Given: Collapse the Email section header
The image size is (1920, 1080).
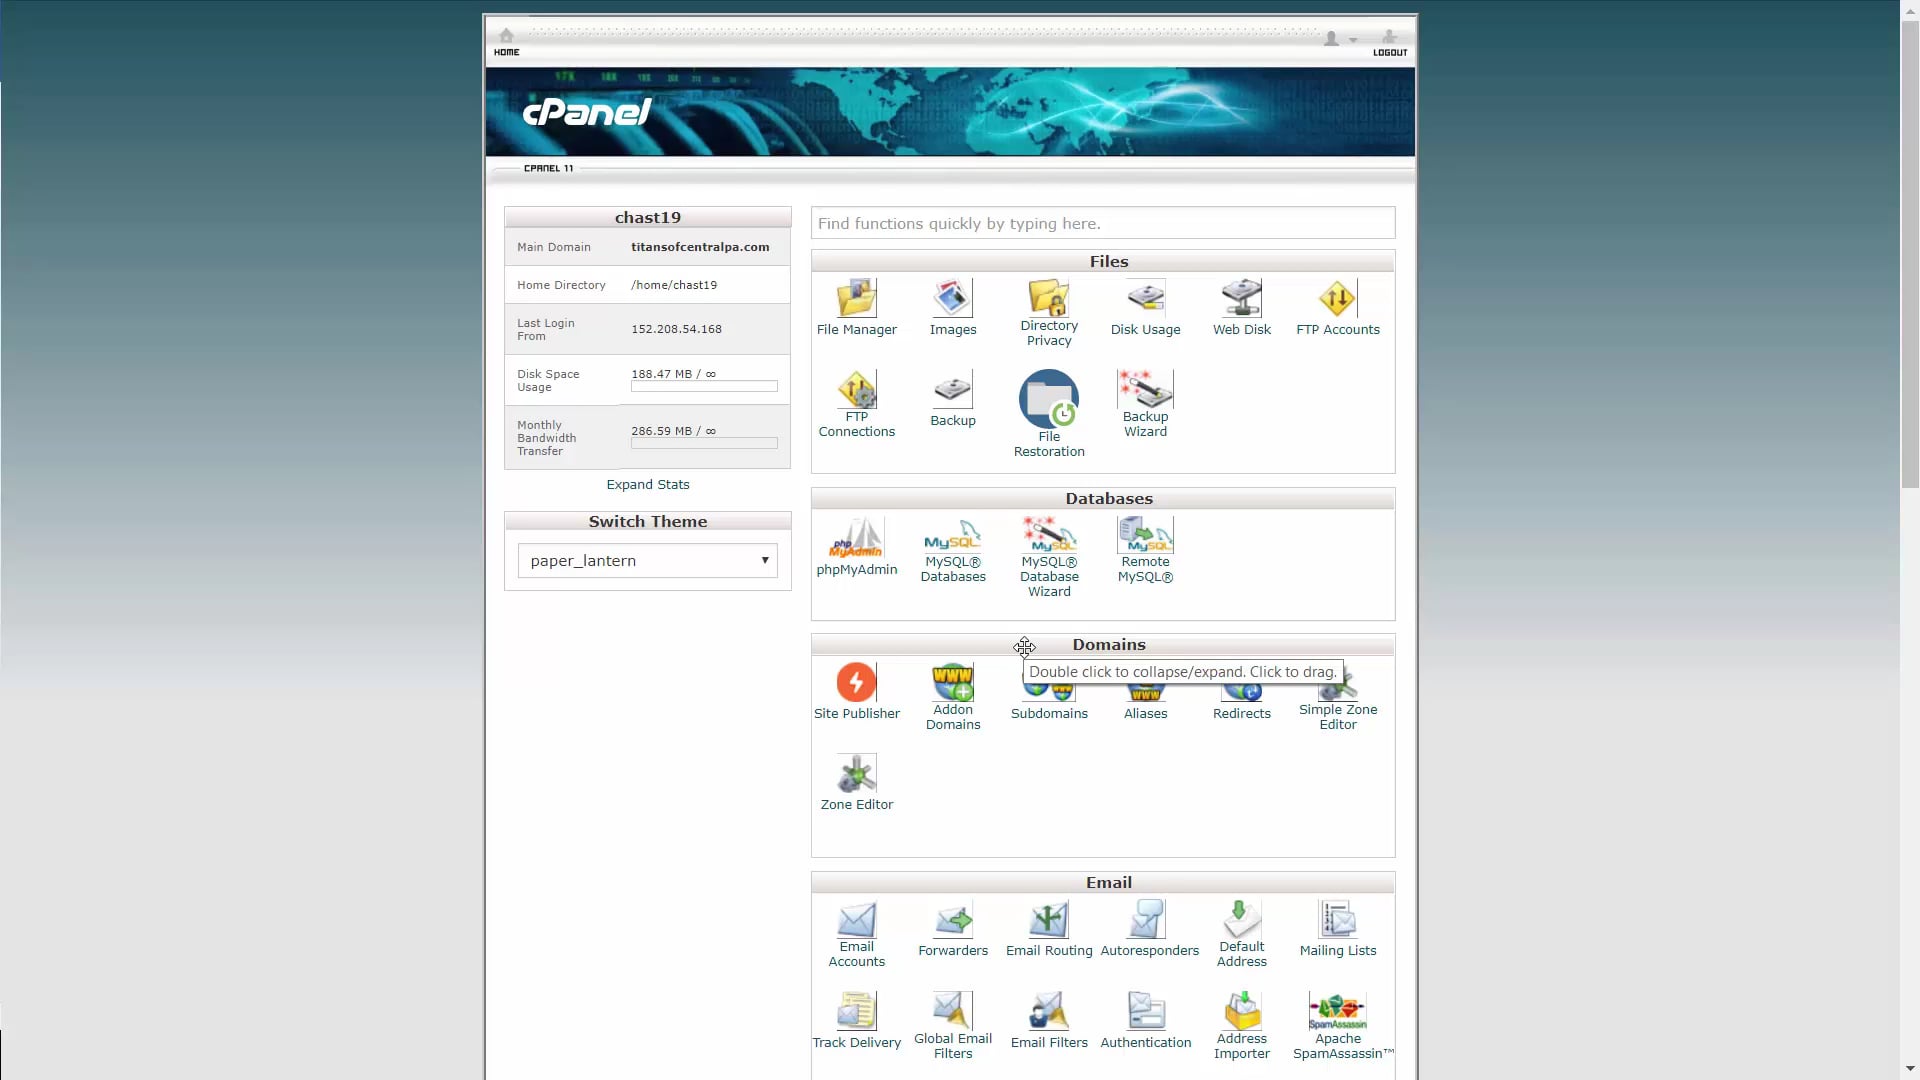Looking at the screenshot, I should 1103,883.
